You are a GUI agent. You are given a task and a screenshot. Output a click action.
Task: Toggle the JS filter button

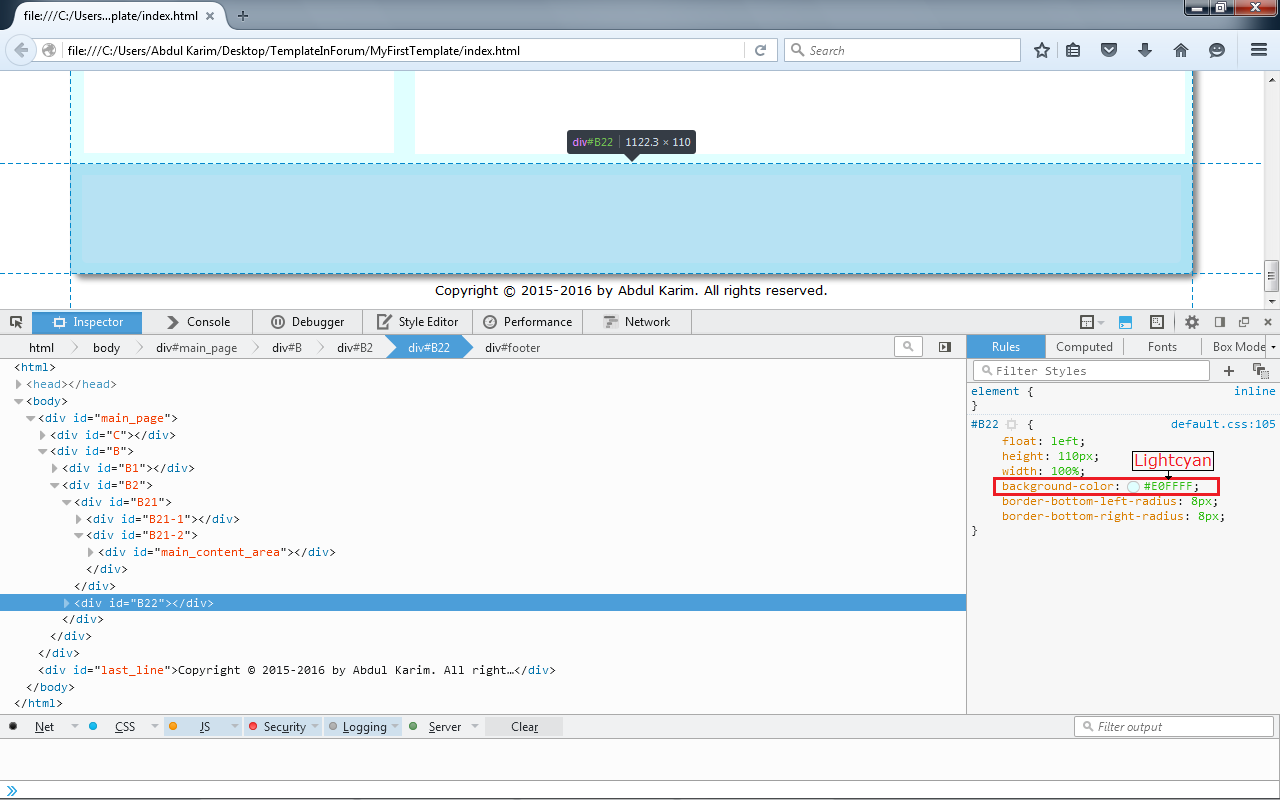tap(204, 727)
